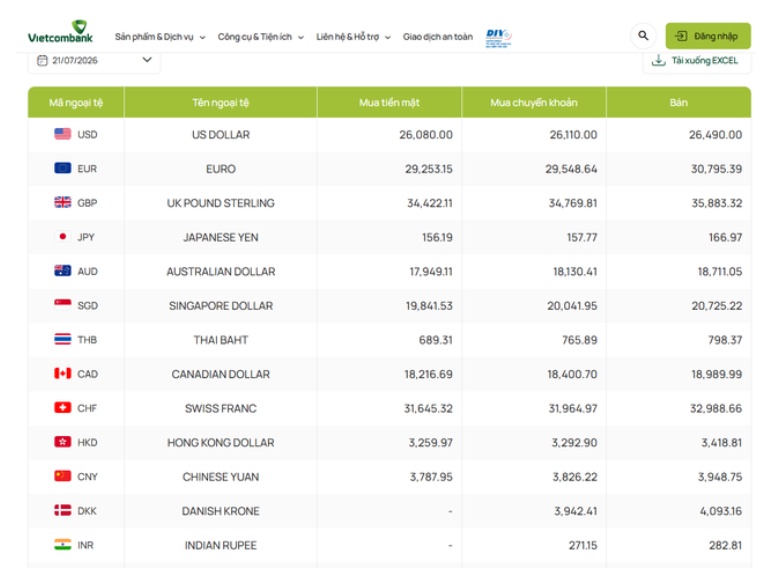Image resolution: width=762 pixels, height=581 pixels.
Task: Click the EUR transfer value 29,548.64
Action: tap(571, 169)
